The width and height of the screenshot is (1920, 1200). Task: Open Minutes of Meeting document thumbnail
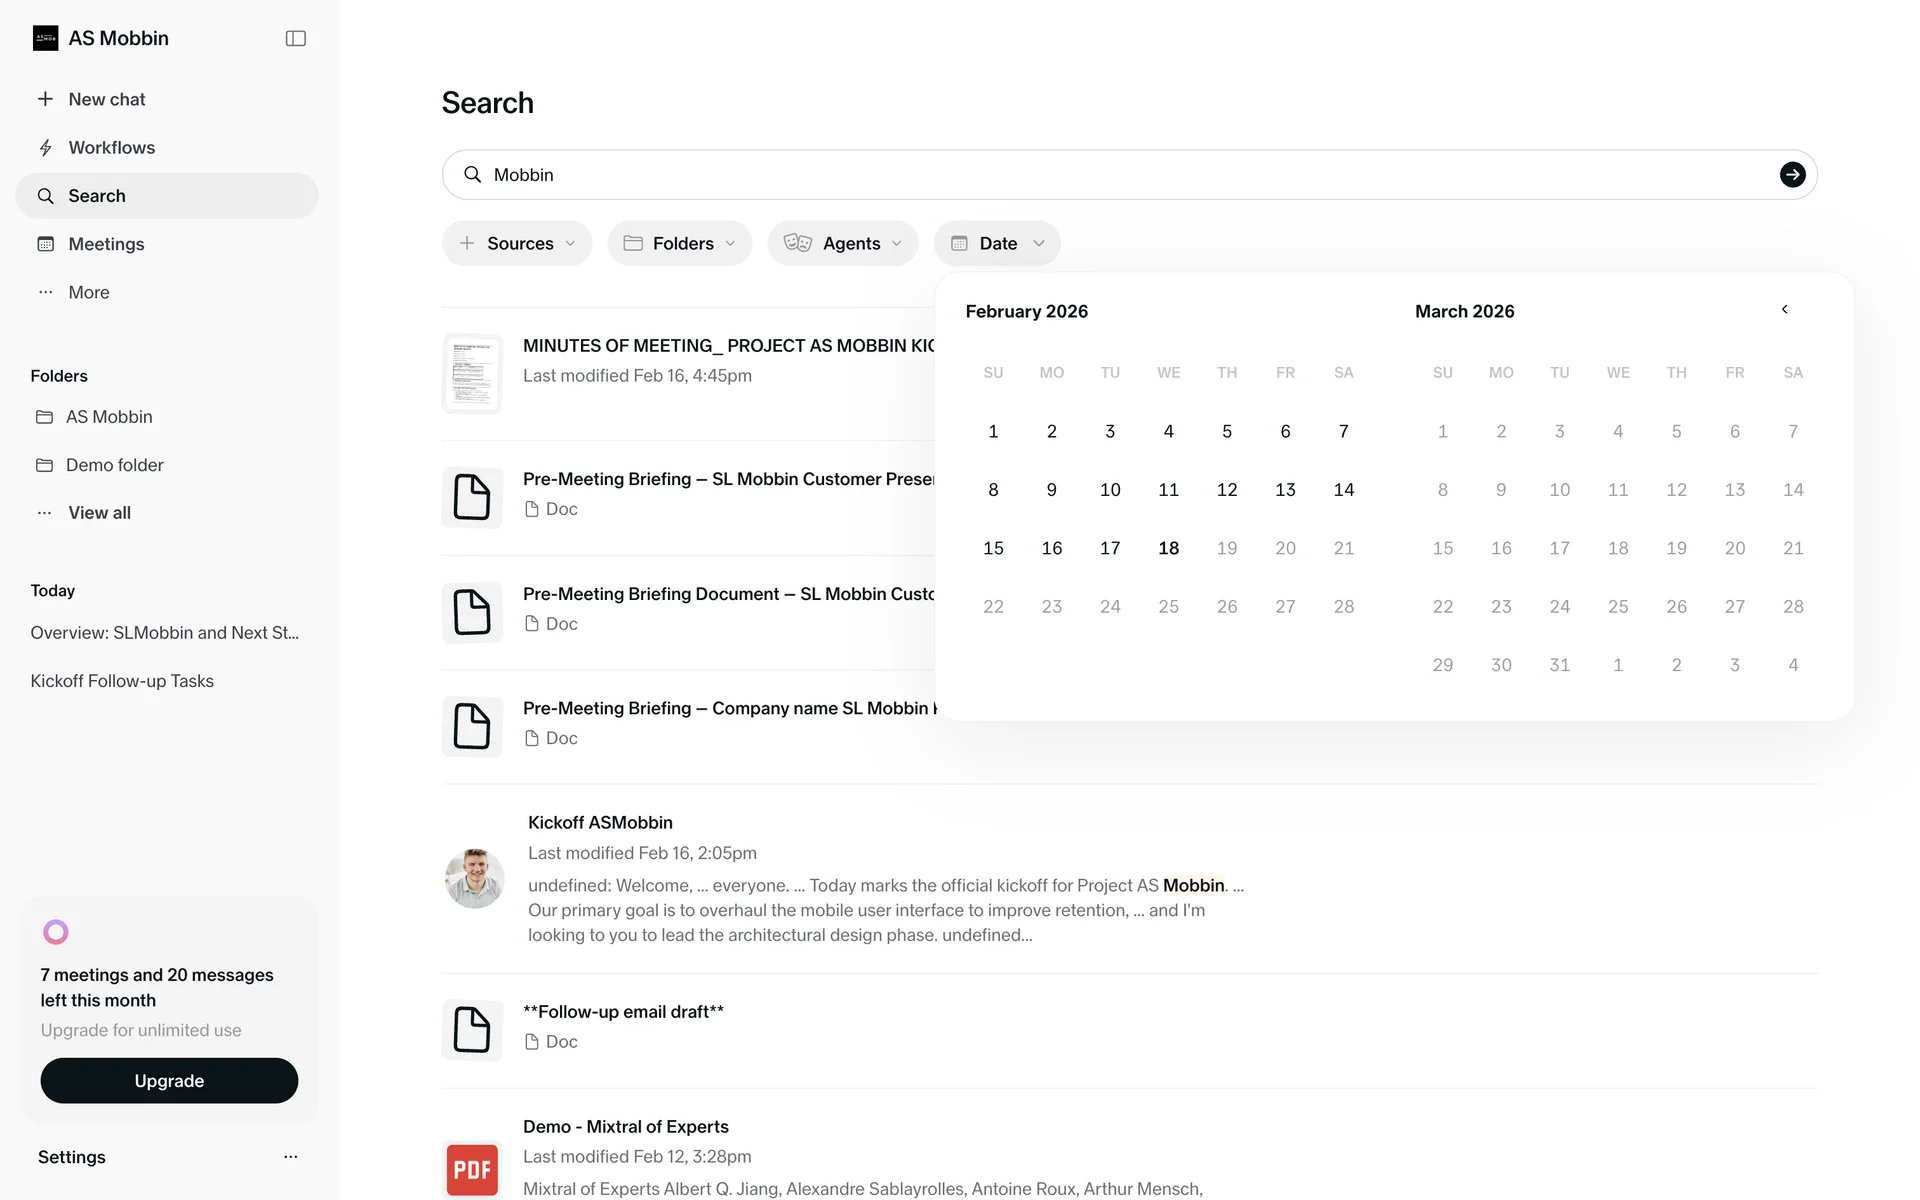tap(472, 373)
